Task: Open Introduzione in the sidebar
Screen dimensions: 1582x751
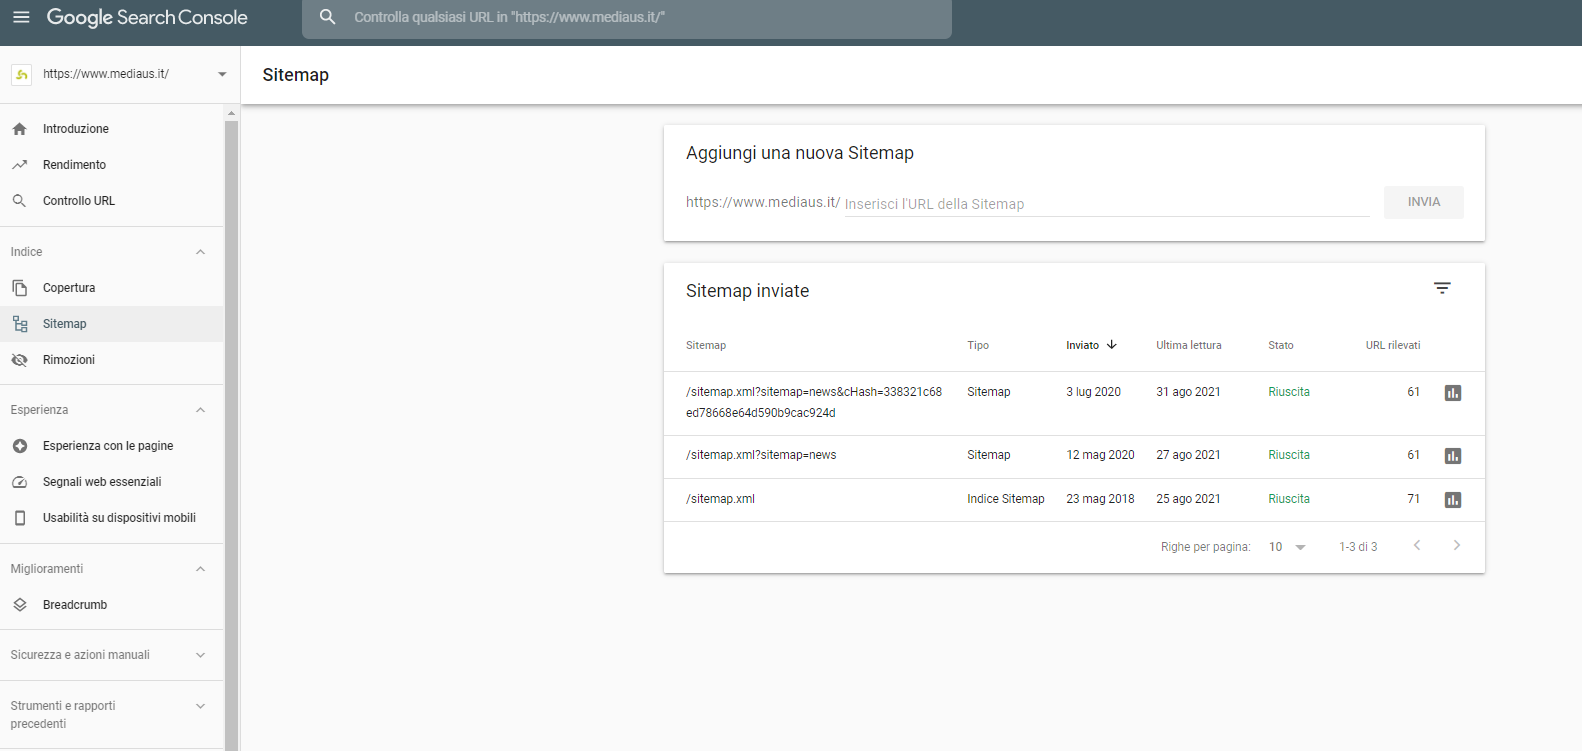Action: (x=112, y=129)
